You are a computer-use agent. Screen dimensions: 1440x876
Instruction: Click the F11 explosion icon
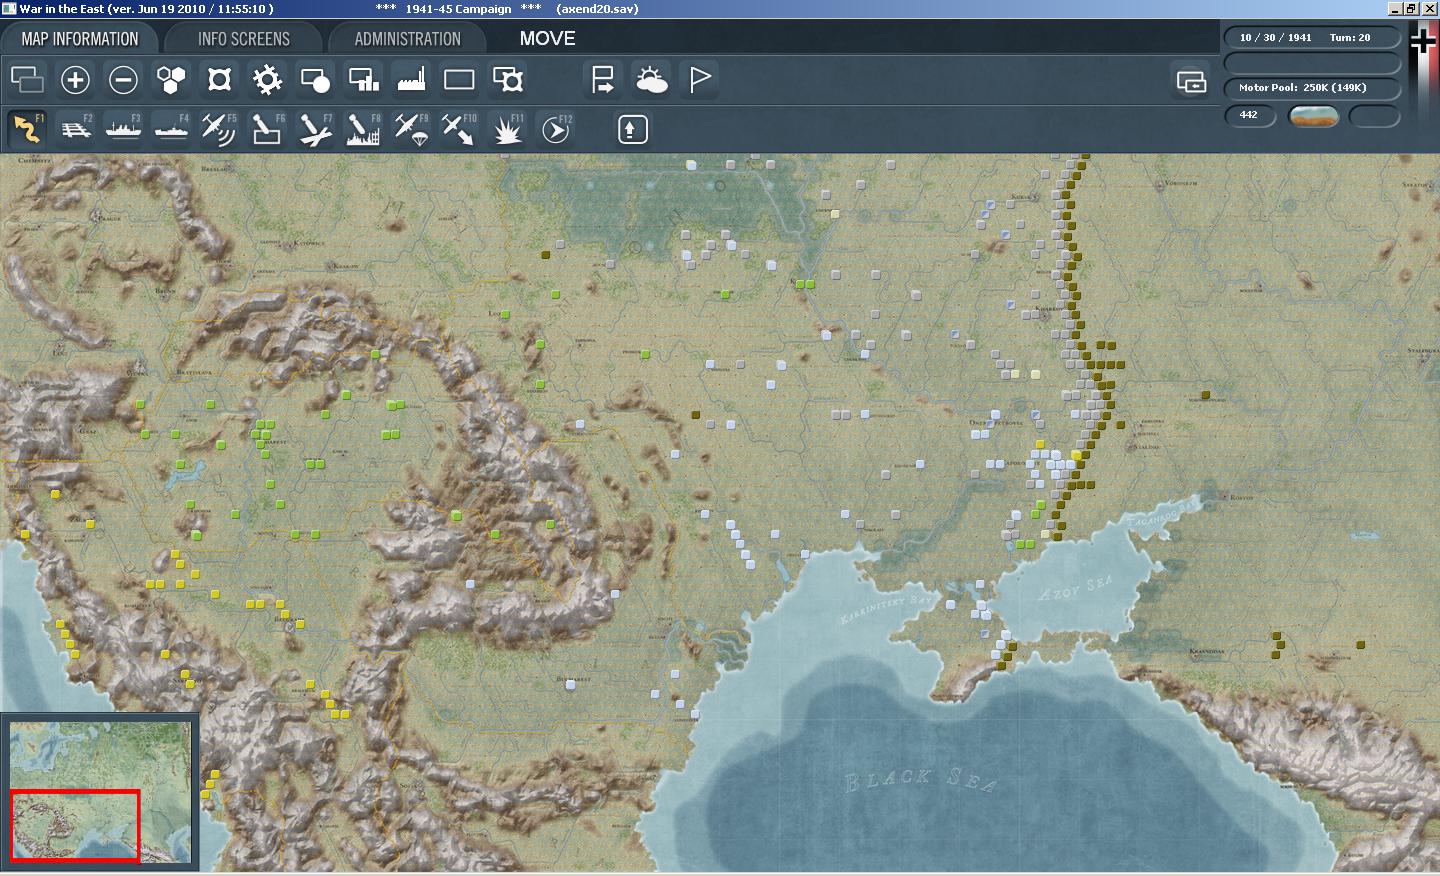(x=508, y=130)
